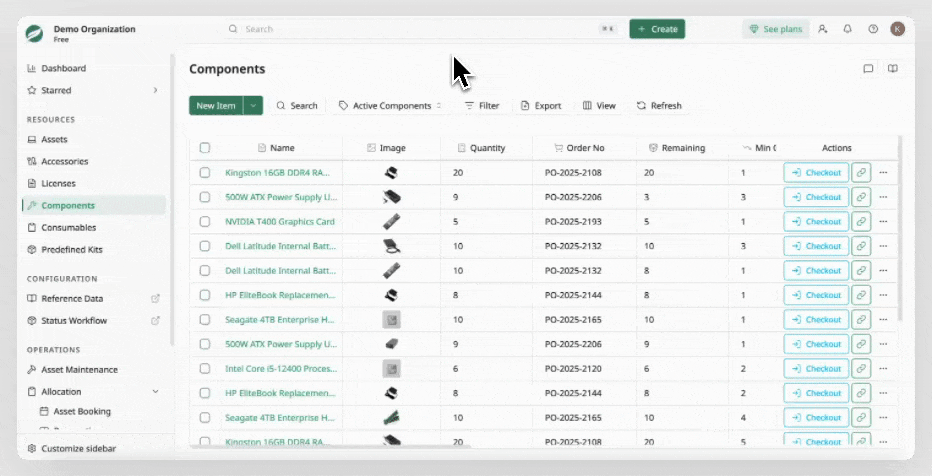Checkout the Intel Core i5-12400 Processor
Image resolution: width=932 pixels, height=476 pixels.
coord(816,368)
